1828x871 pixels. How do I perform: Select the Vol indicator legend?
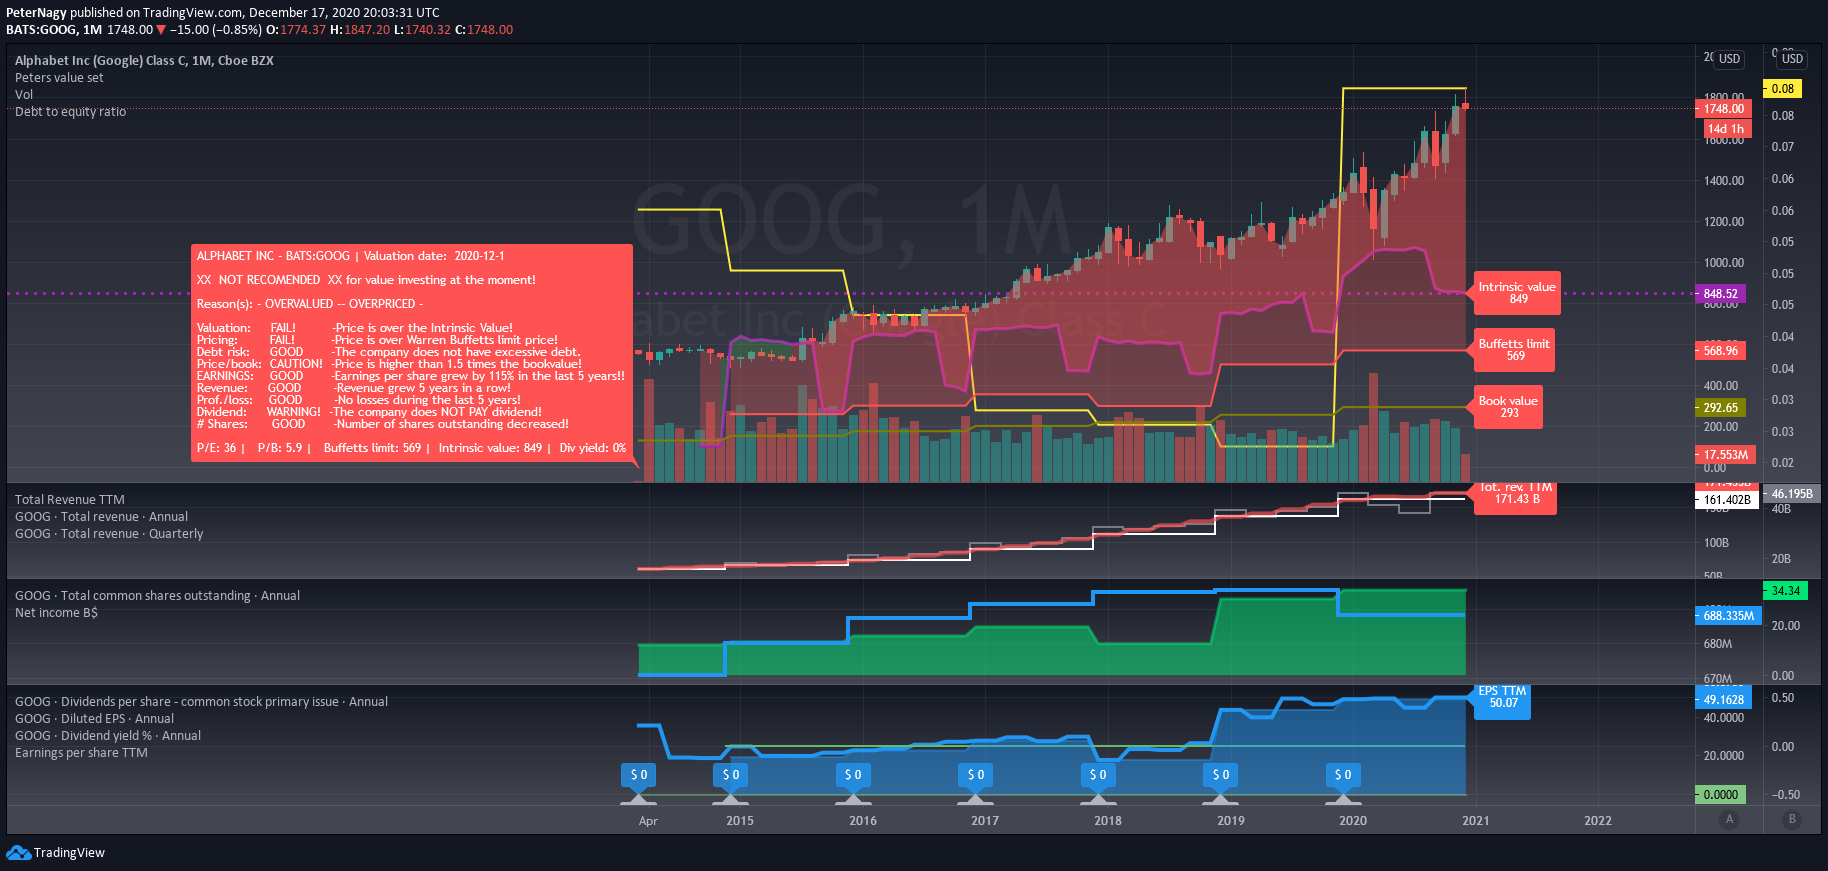[x=24, y=95]
